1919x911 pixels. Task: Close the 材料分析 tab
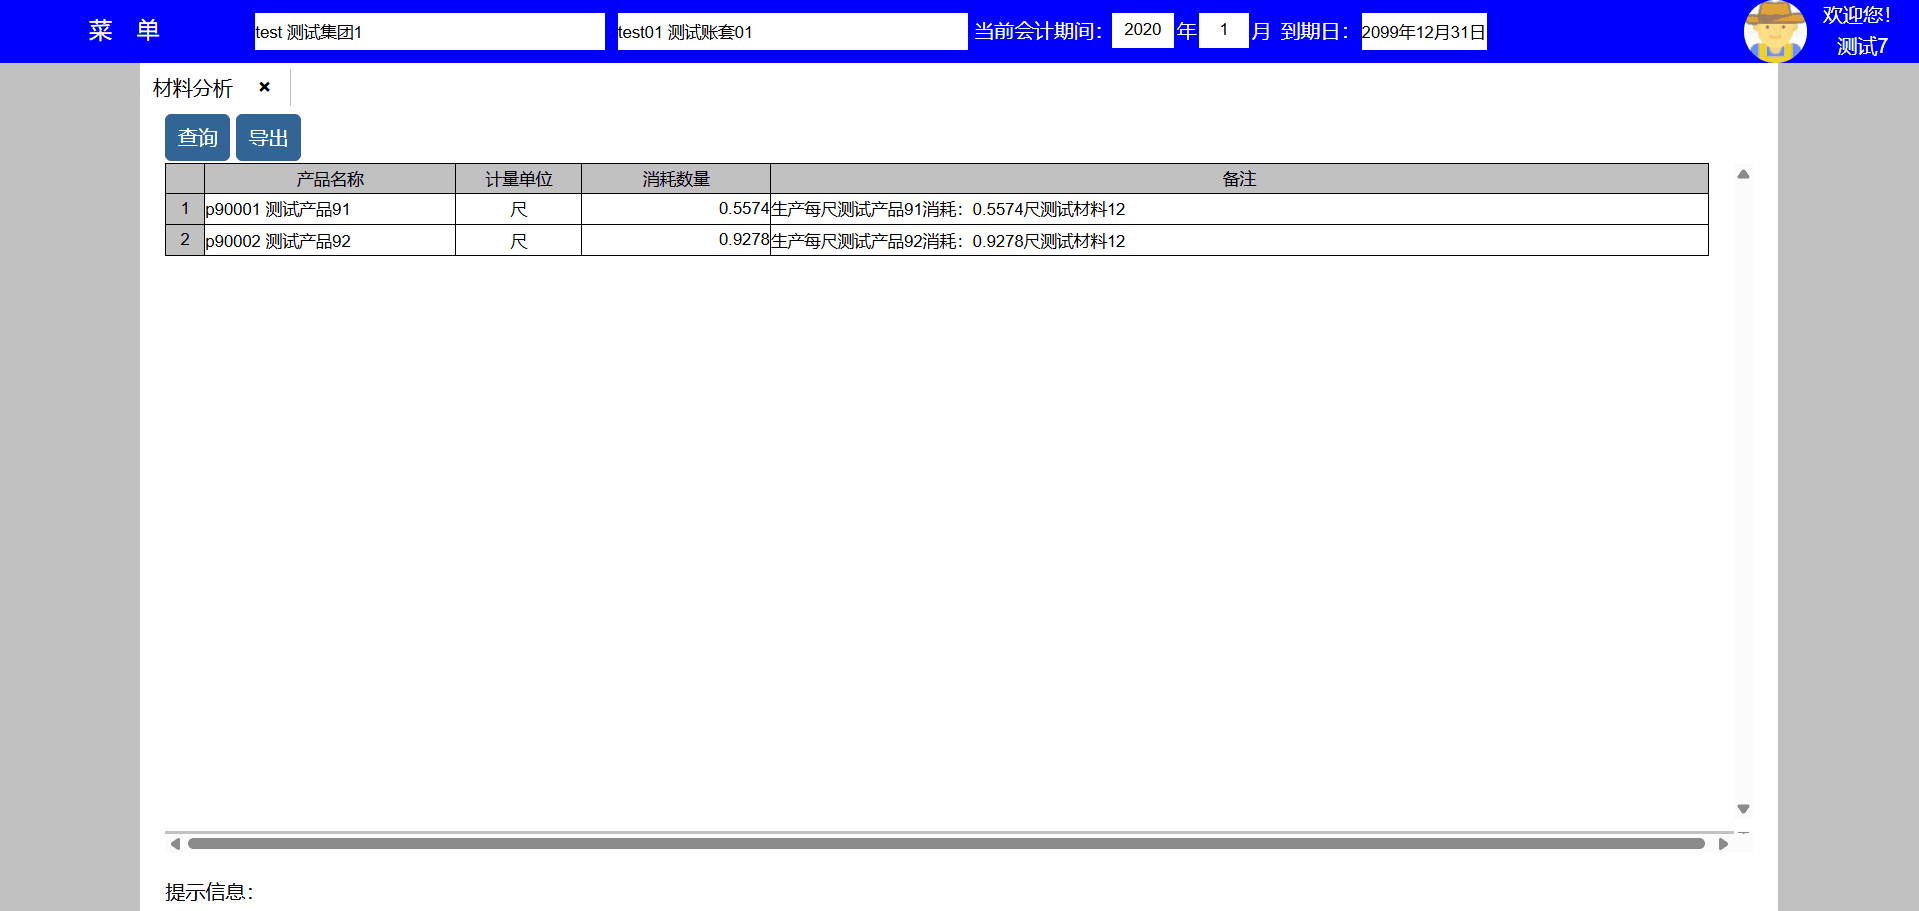coord(264,87)
